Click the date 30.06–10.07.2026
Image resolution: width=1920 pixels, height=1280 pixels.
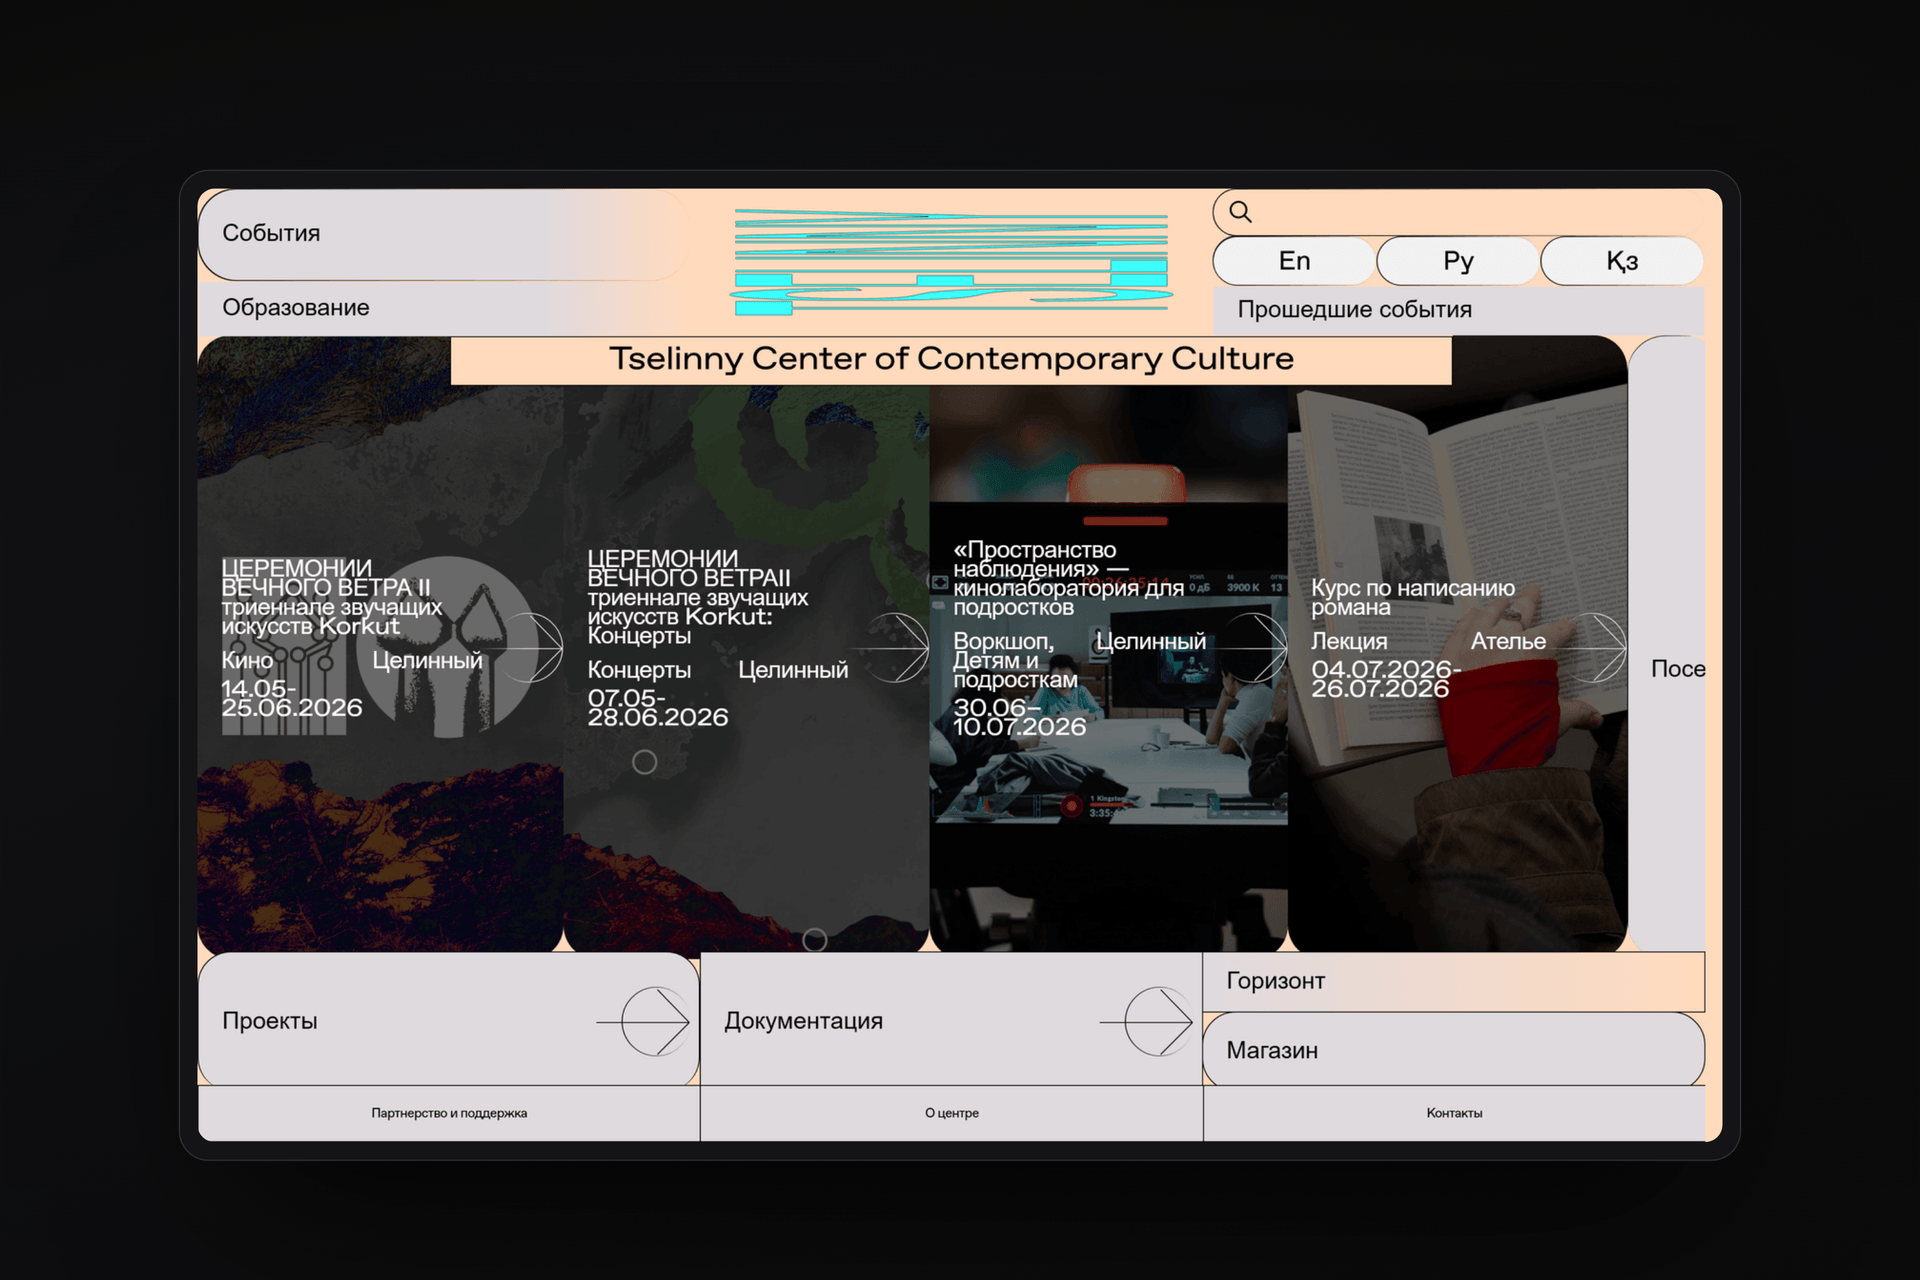1019,717
